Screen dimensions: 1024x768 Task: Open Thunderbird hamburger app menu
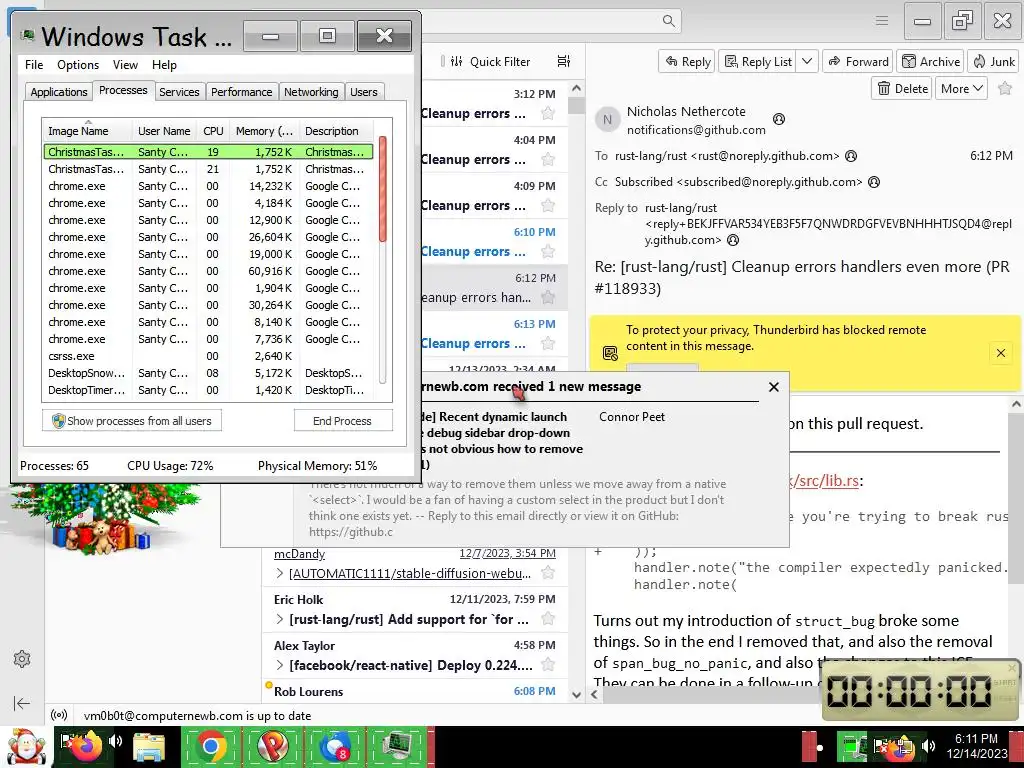(x=882, y=21)
